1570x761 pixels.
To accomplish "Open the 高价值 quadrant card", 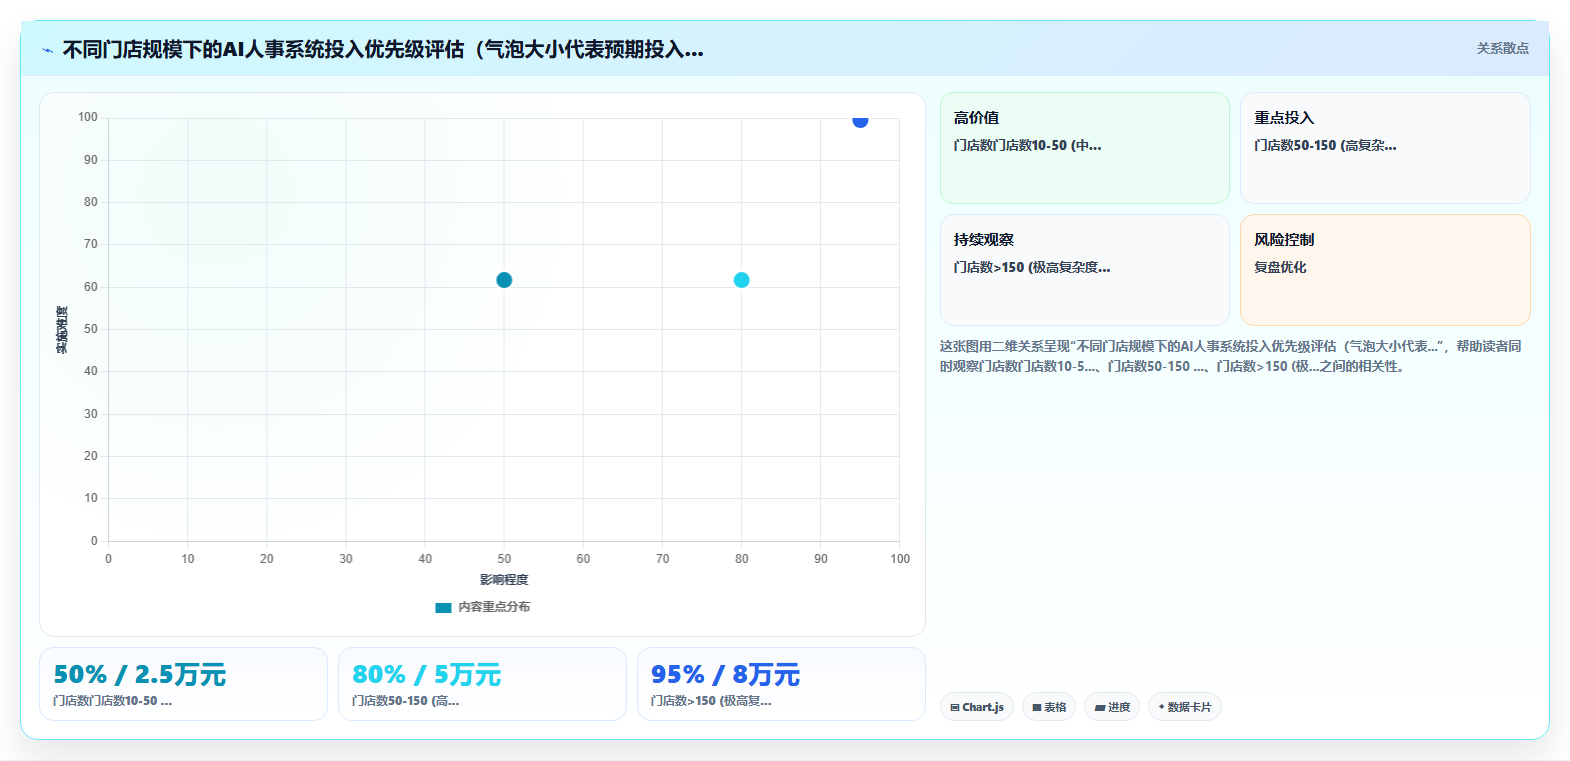I will 1085,148.
